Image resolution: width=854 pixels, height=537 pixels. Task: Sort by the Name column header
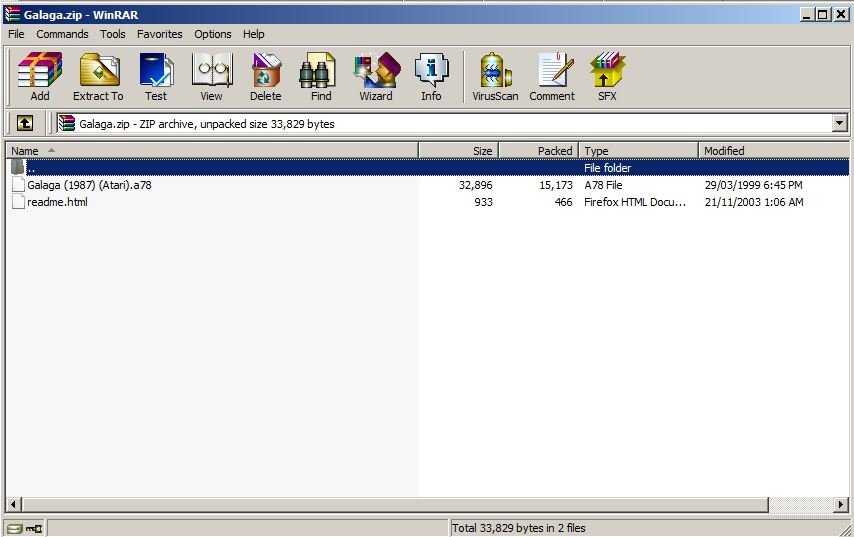[212, 150]
